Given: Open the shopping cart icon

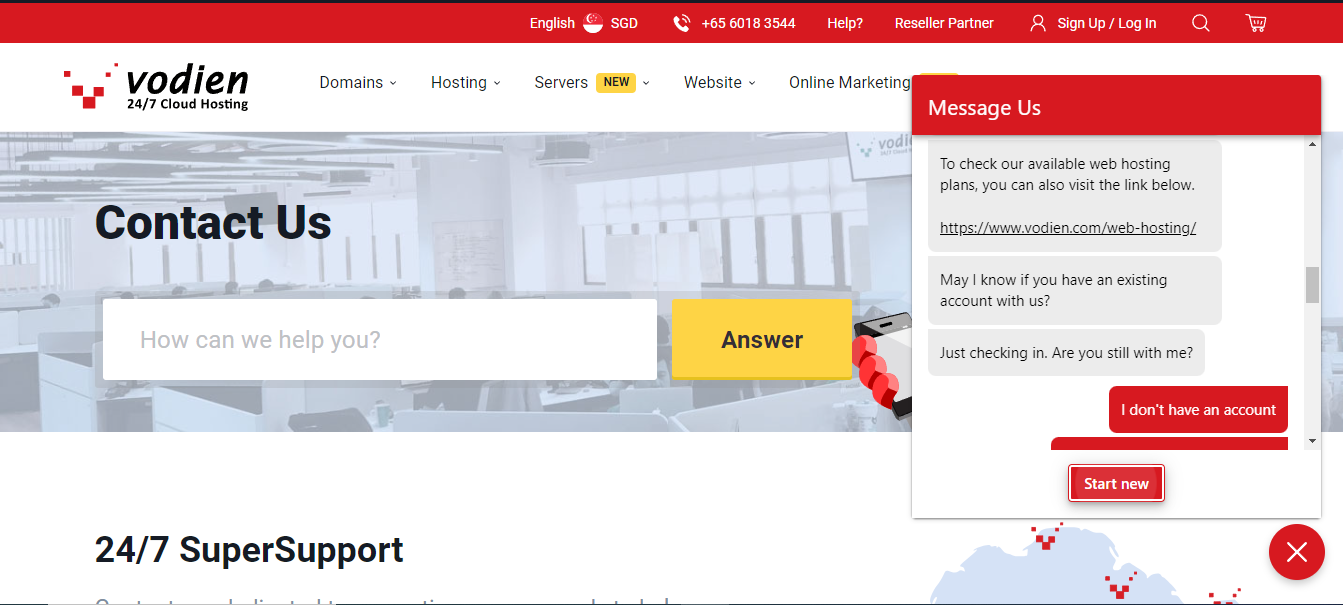Looking at the screenshot, I should 1256,23.
